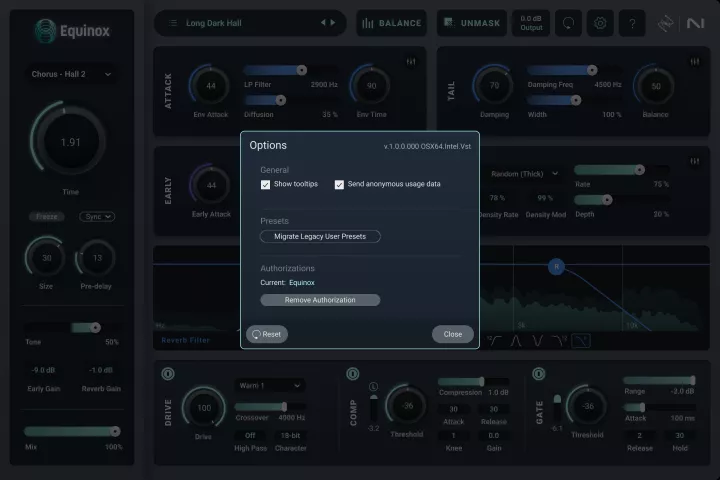Open the Random (Thick) modulation dropdown
The height and width of the screenshot is (480, 720).
click(x=524, y=174)
